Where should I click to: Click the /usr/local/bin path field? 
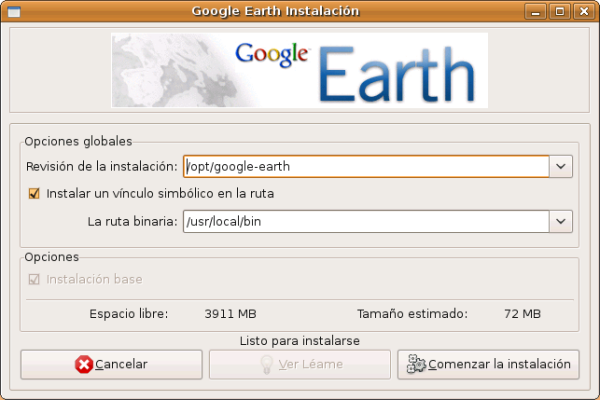(x=366, y=221)
